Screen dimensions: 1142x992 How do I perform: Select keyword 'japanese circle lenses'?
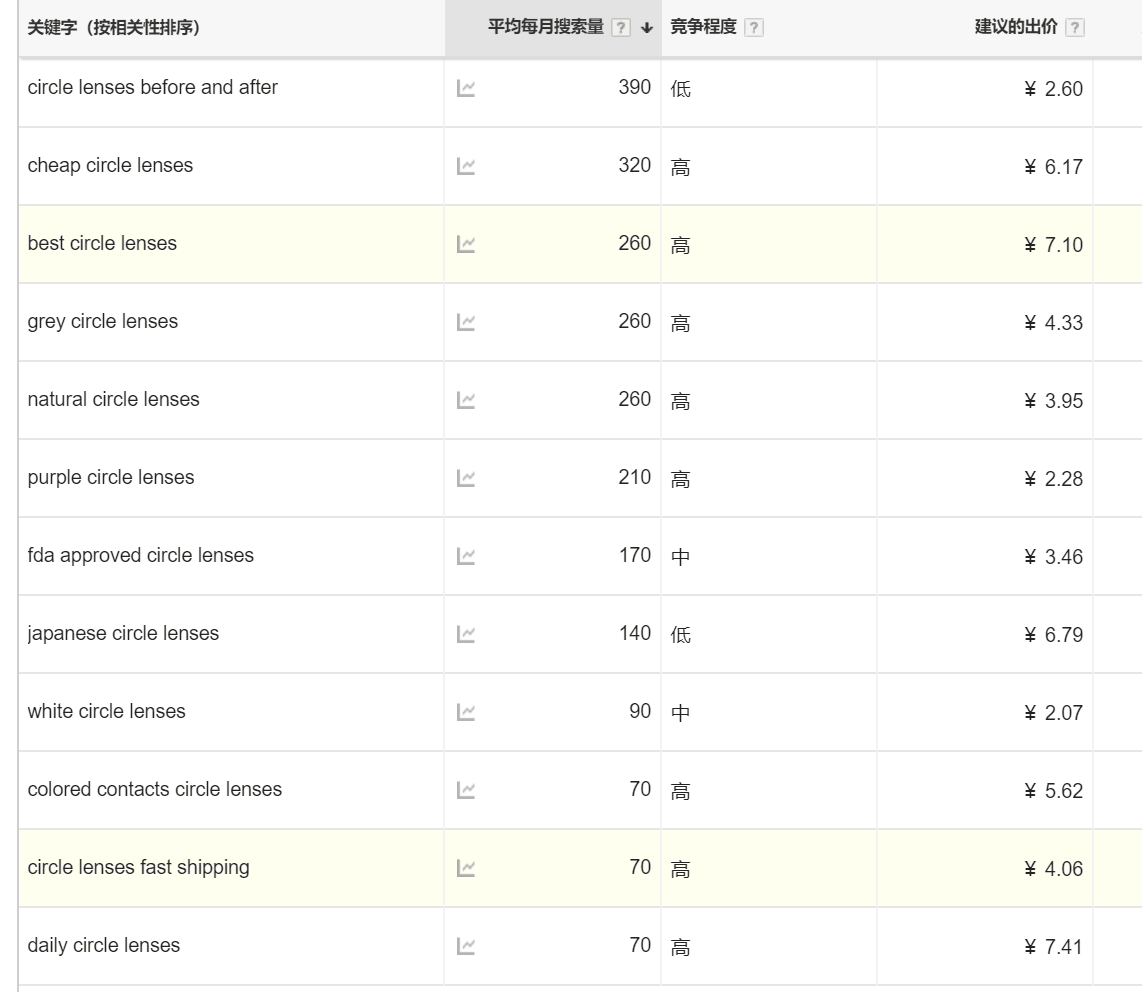[123, 633]
